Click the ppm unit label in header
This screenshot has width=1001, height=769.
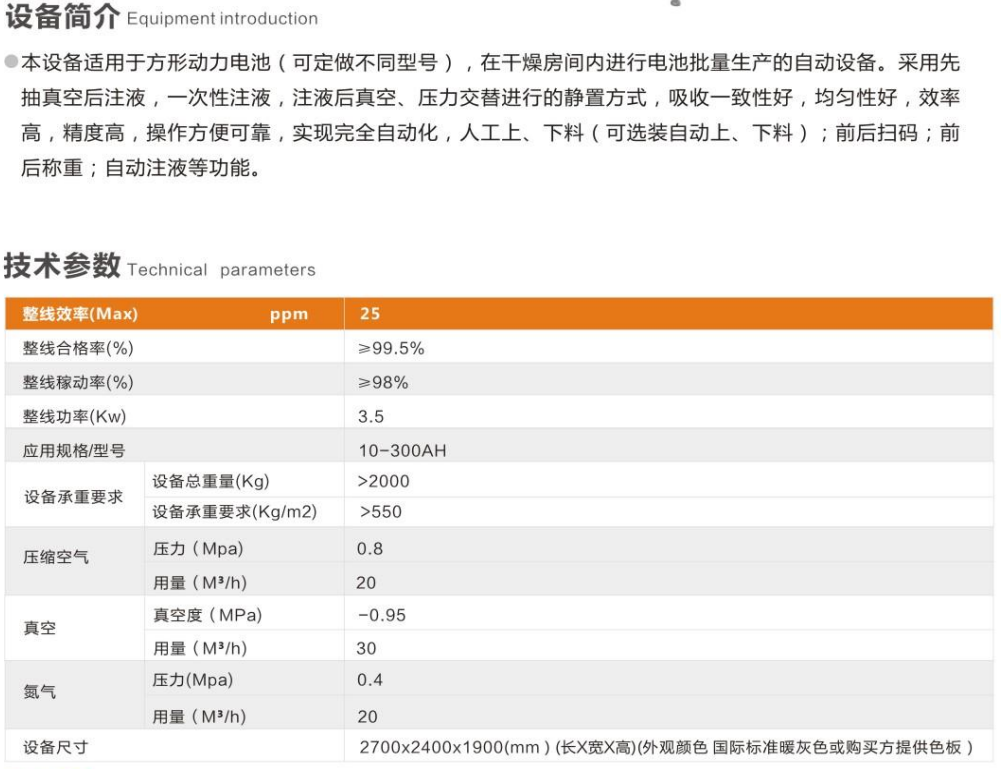(288, 315)
